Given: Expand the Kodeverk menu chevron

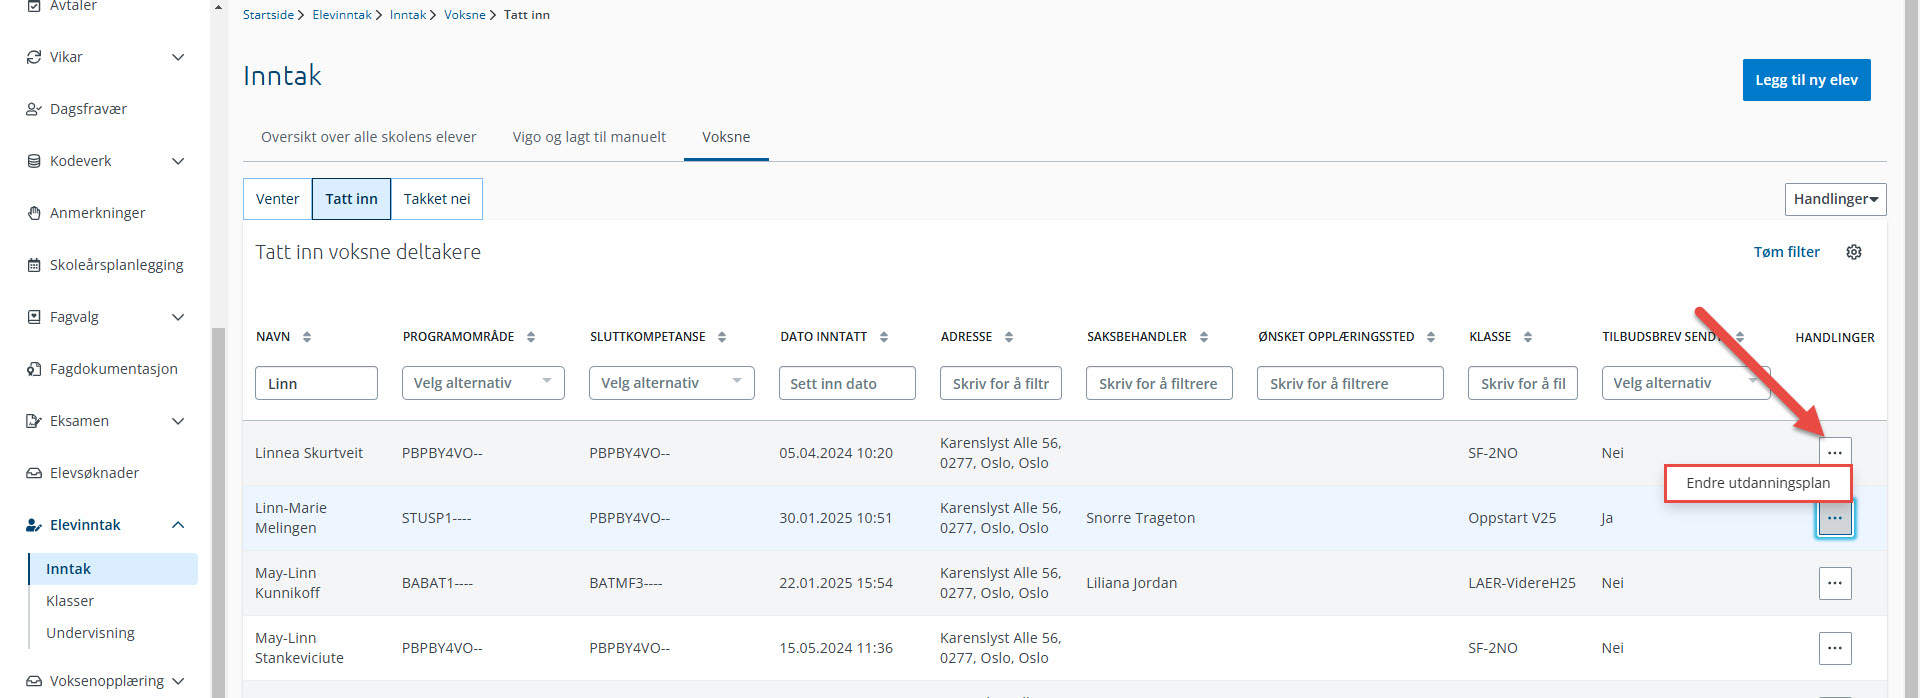Looking at the screenshot, I should pyautogui.click(x=178, y=161).
